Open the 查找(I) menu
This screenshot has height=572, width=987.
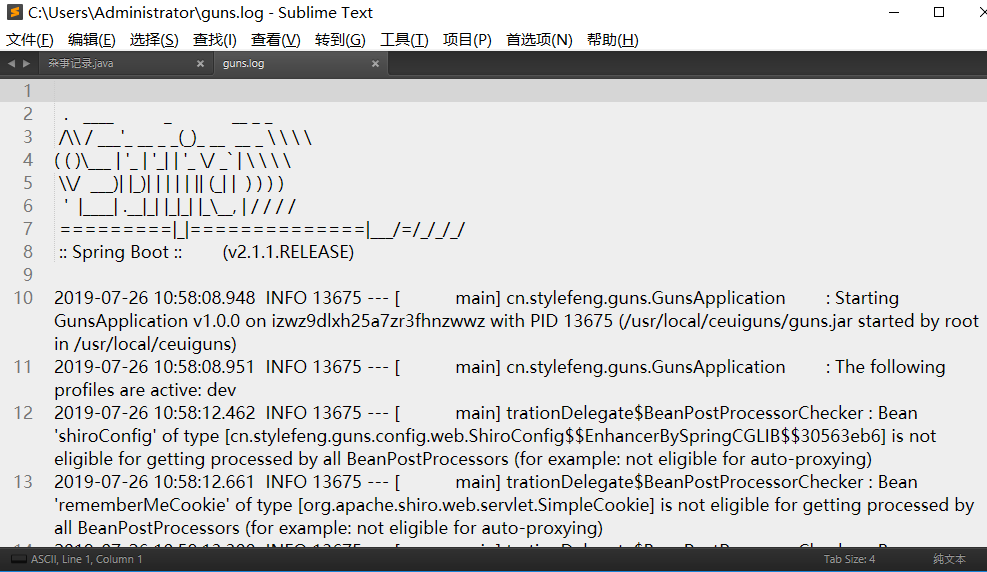(x=214, y=40)
